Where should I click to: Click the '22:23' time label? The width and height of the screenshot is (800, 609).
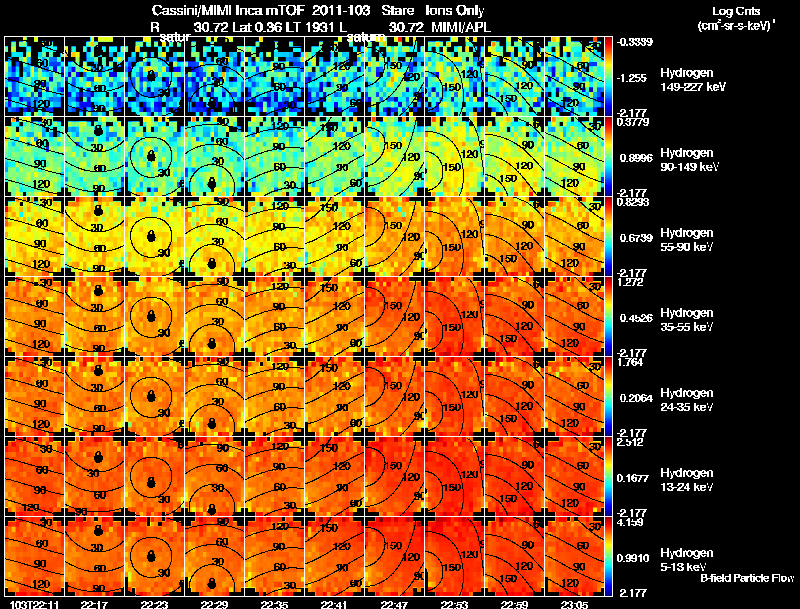click(x=154, y=604)
